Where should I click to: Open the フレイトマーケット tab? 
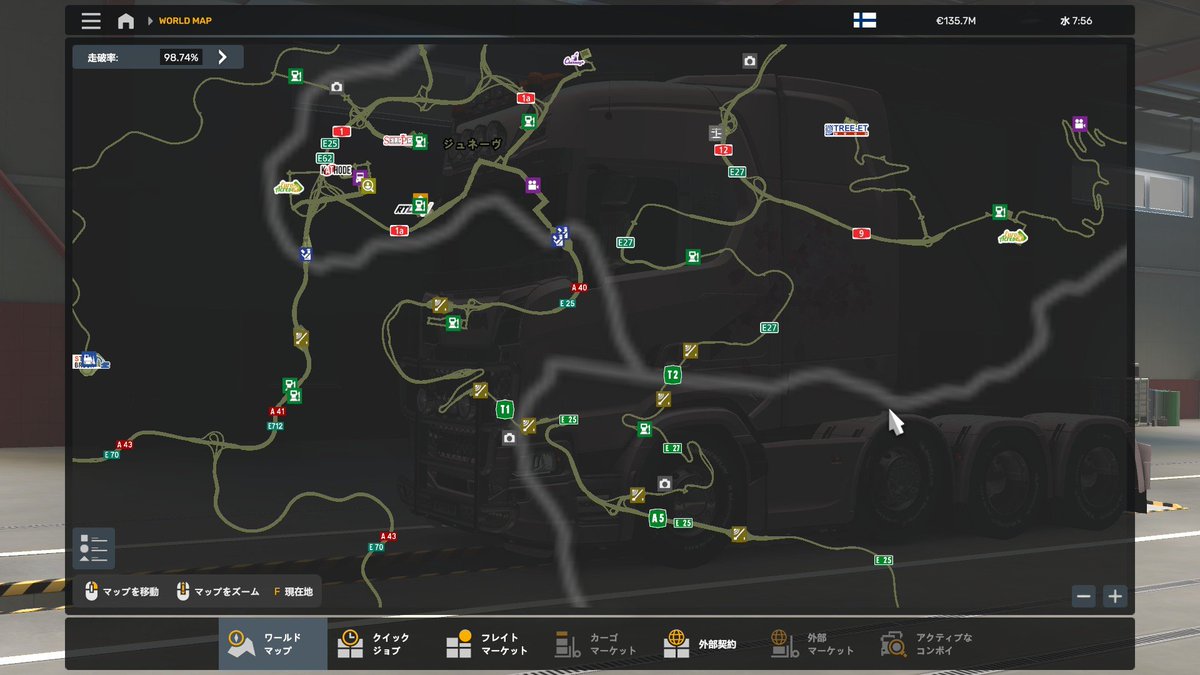tap(489, 644)
